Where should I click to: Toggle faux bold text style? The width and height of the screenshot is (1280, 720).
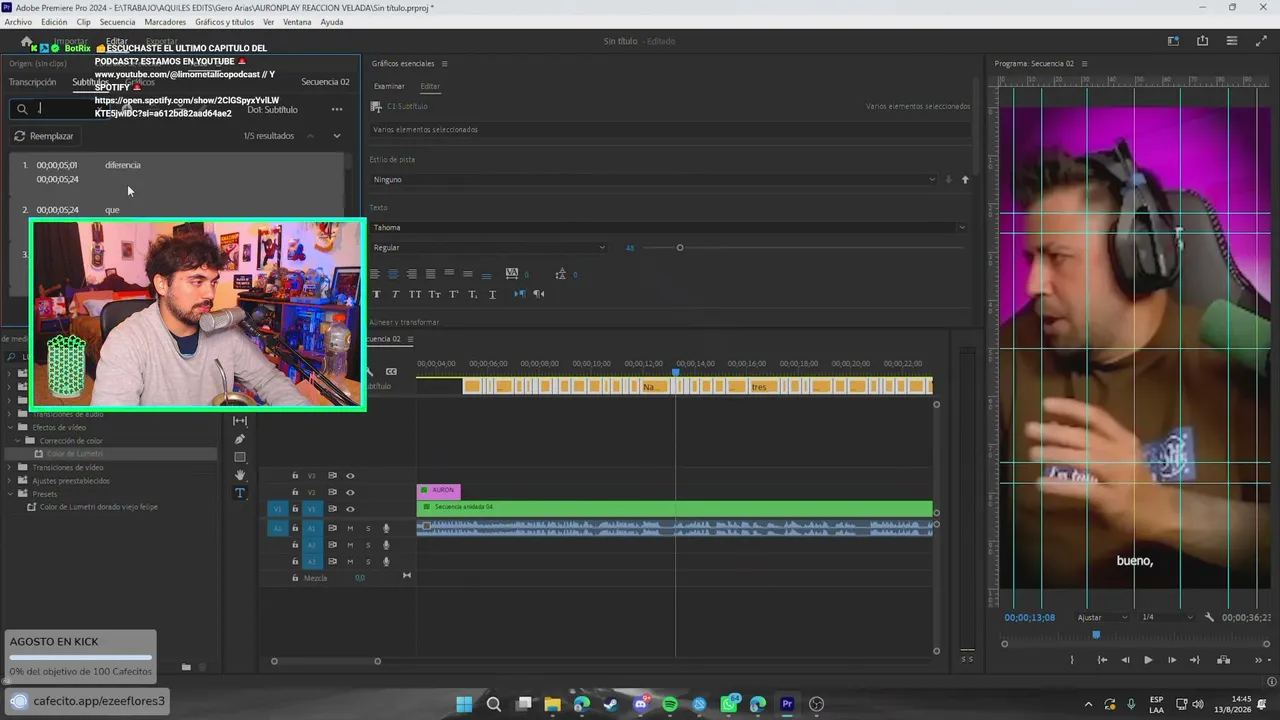pyautogui.click(x=376, y=294)
